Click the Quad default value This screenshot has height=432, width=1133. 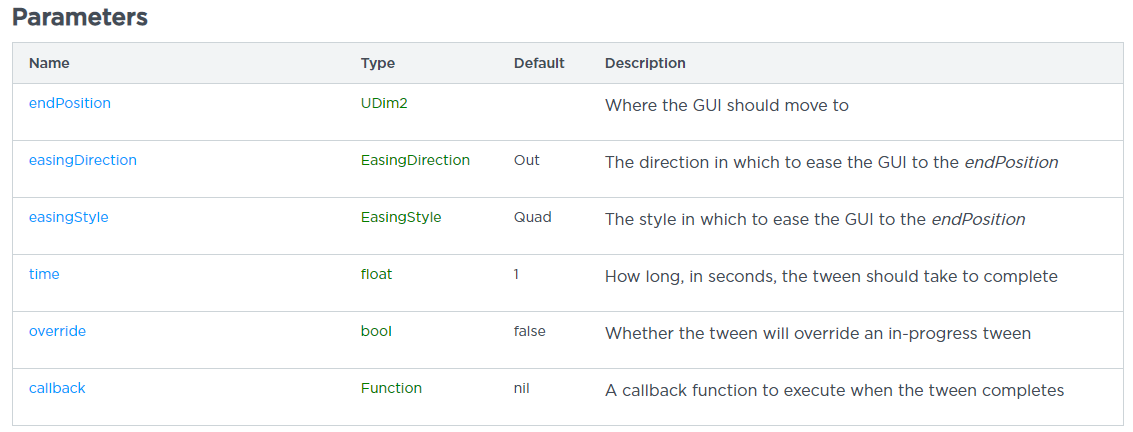point(532,217)
